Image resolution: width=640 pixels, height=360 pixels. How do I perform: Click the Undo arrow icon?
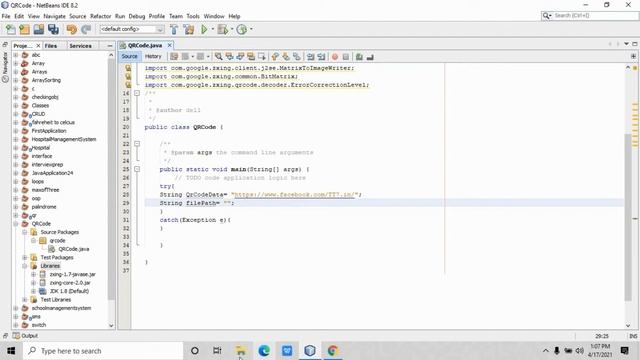coord(72,29)
